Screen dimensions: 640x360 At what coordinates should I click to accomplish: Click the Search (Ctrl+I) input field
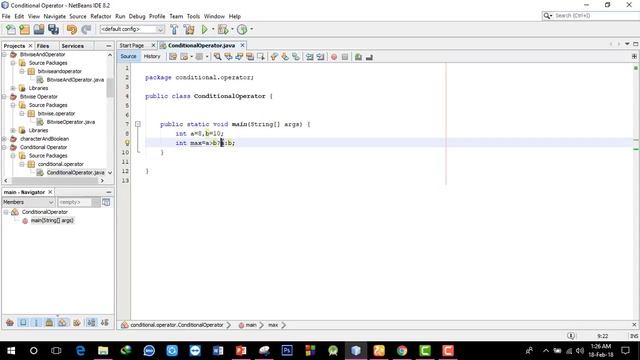(x=595, y=16)
